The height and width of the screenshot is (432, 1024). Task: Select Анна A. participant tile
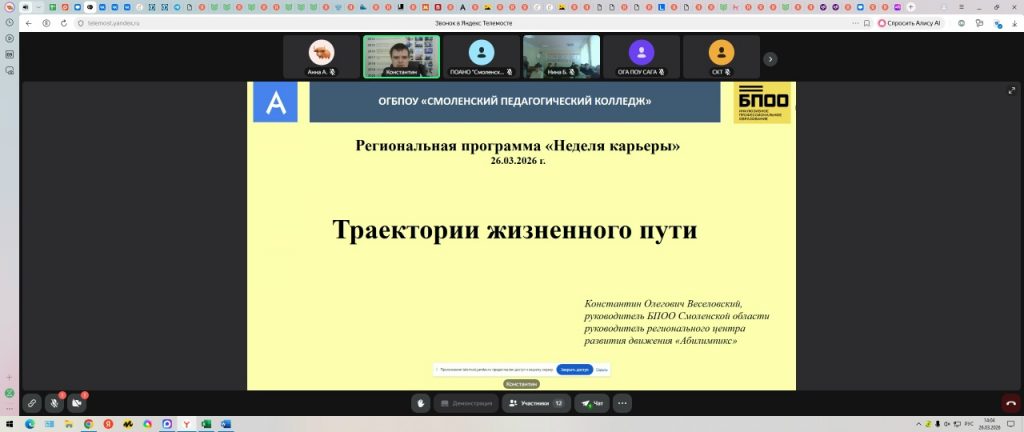pos(321,57)
